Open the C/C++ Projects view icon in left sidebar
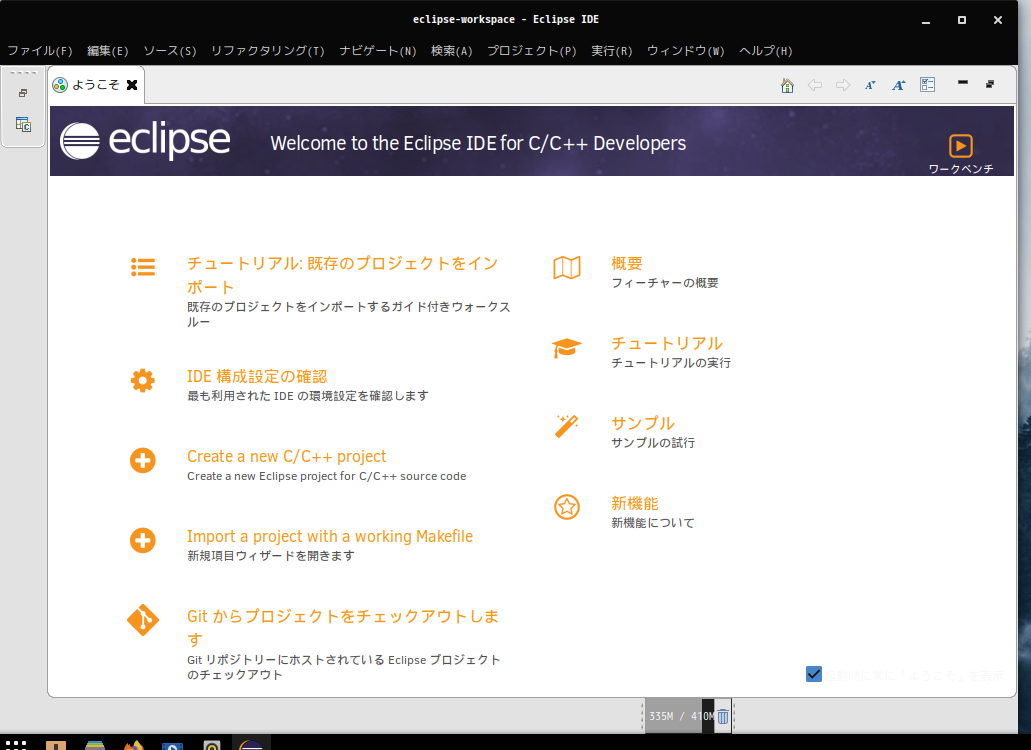 tap(23, 124)
